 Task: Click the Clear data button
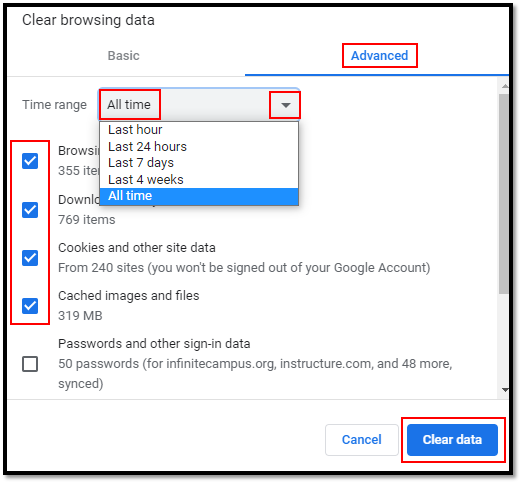tap(452, 440)
